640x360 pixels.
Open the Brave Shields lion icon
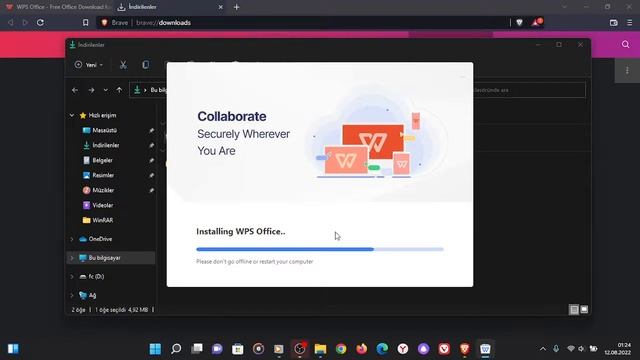519,23
